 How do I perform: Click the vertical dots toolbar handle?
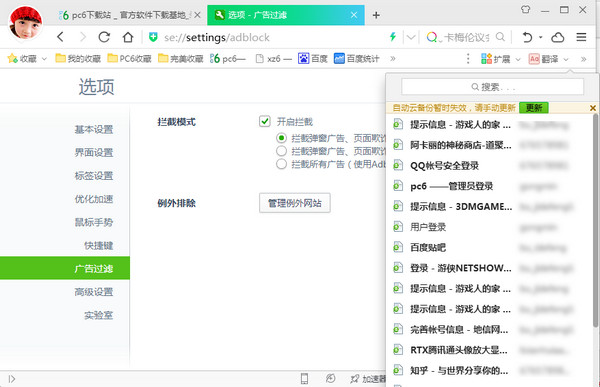(x=468, y=59)
